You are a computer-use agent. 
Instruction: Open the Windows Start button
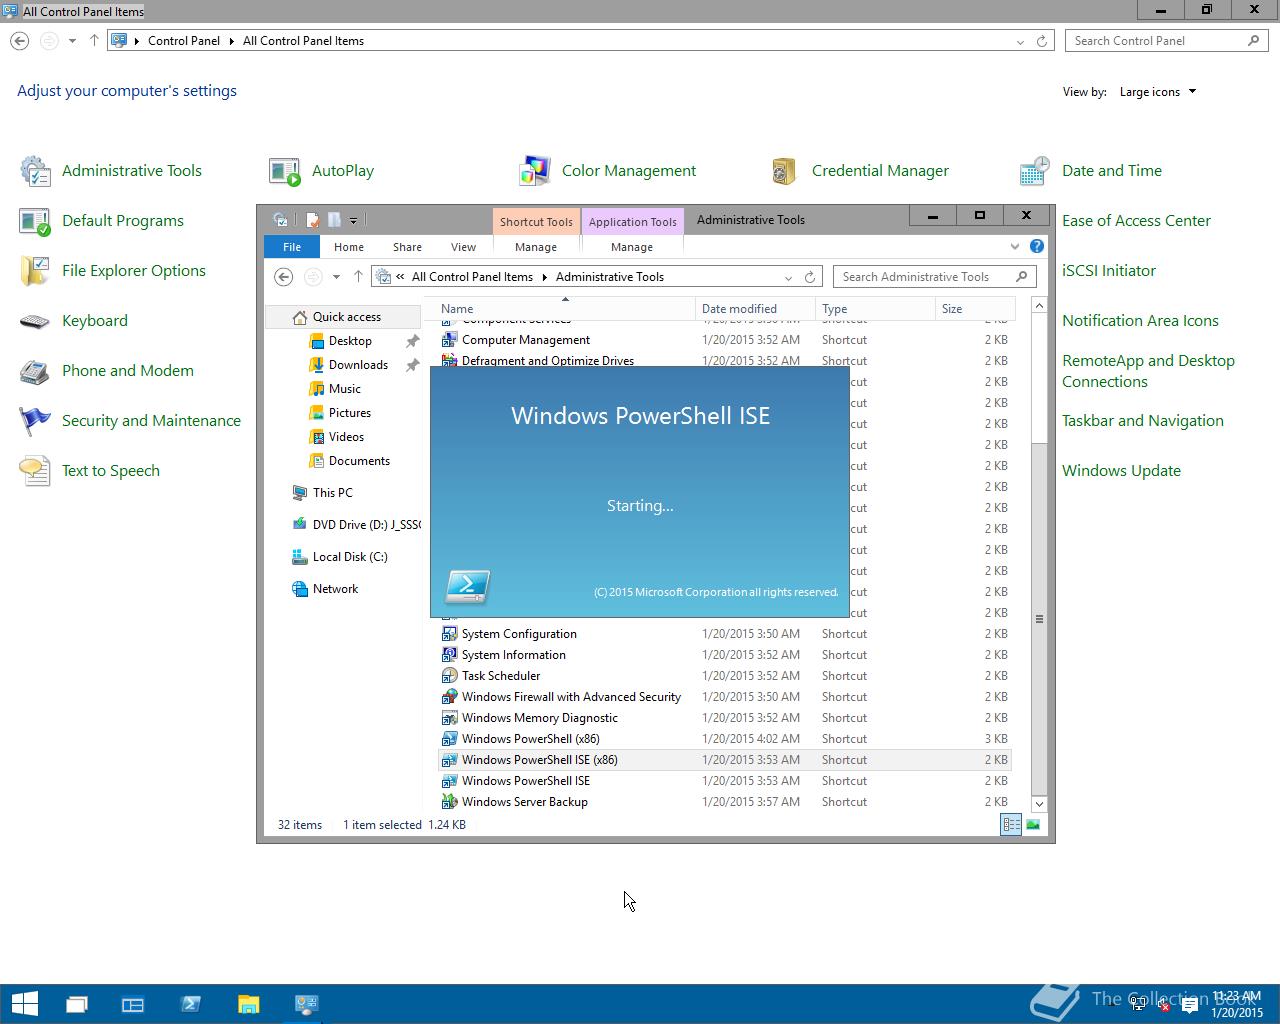point(25,1004)
